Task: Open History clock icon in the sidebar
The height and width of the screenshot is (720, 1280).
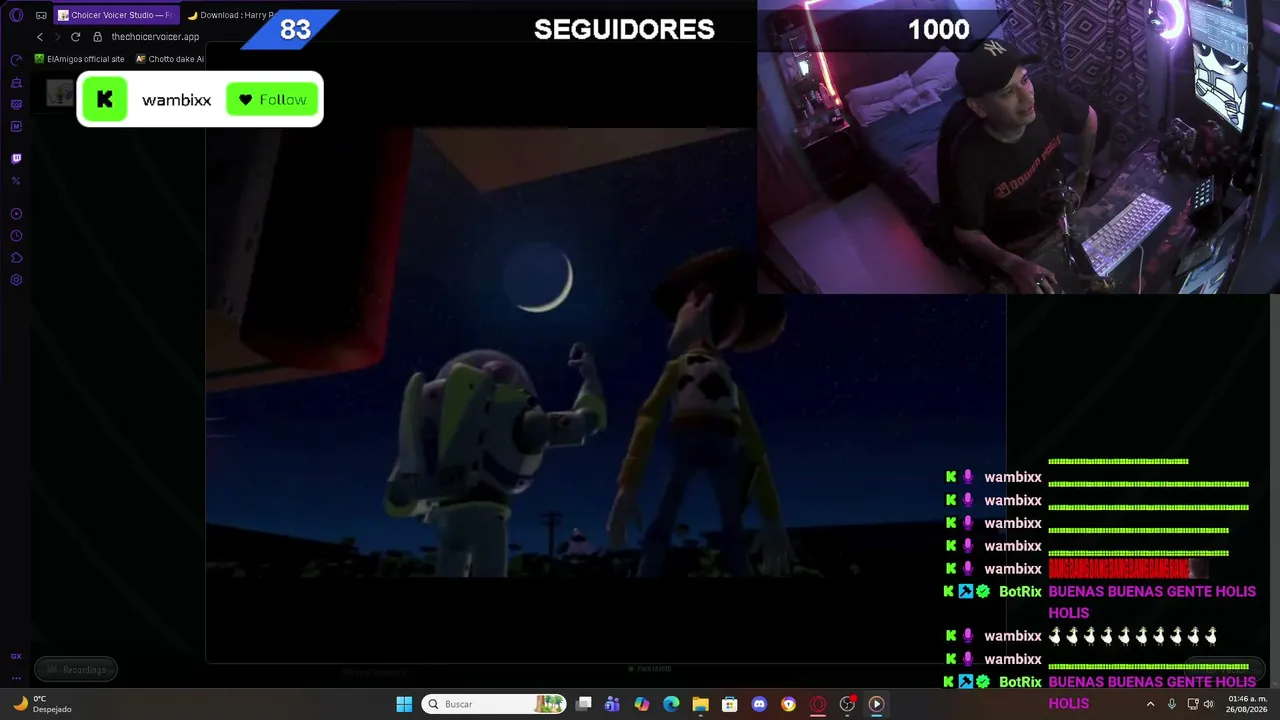Action: (16, 236)
